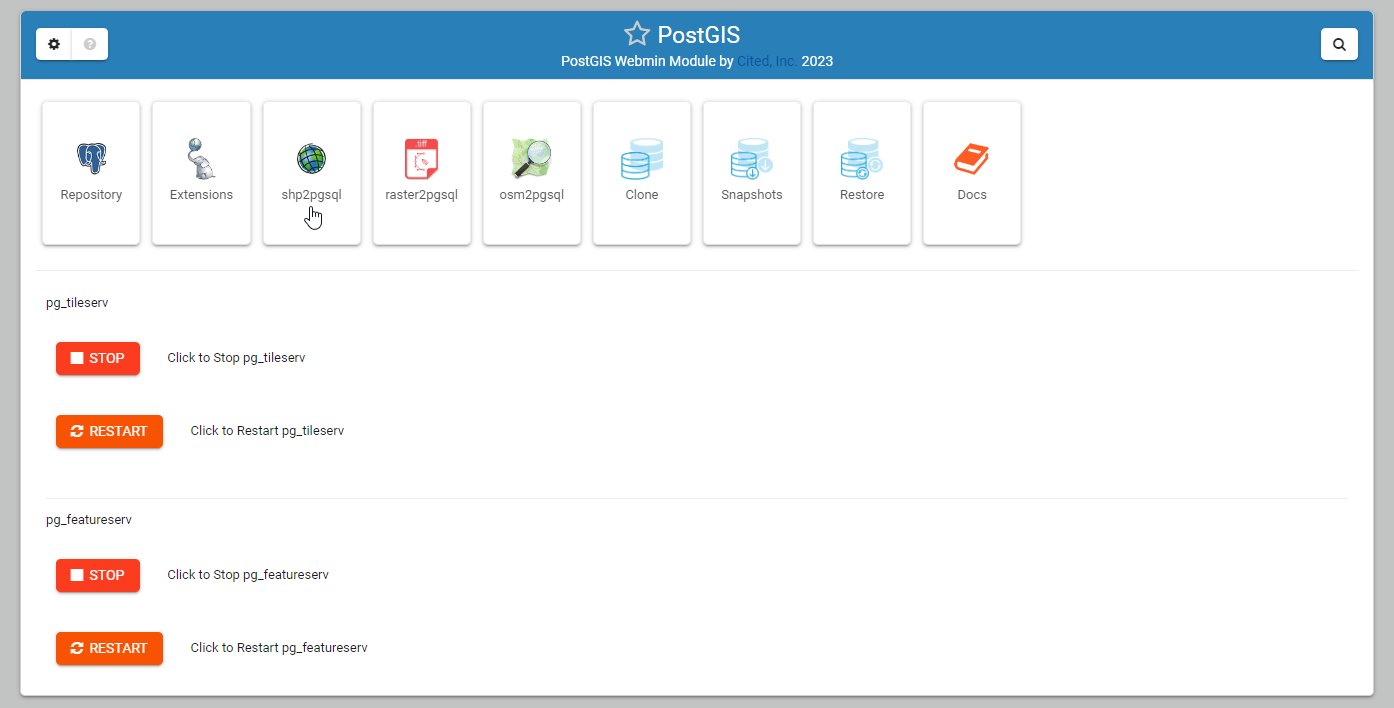Viewport: 1394px width, 708px height.
Task: Restart the pg_featureserv service
Action: (x=109, y=648)
